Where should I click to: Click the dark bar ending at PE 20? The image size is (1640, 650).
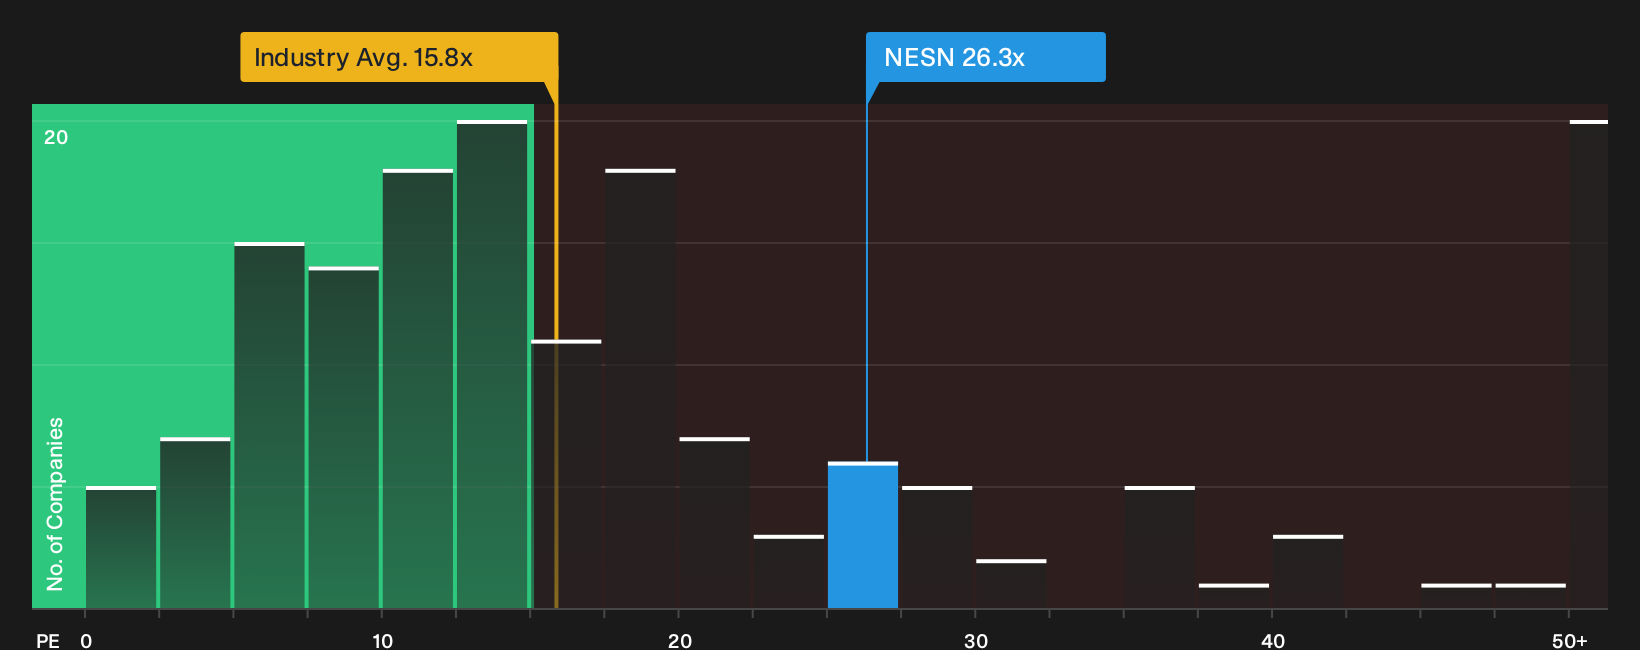pyautogui.click(x=640, y=389)
